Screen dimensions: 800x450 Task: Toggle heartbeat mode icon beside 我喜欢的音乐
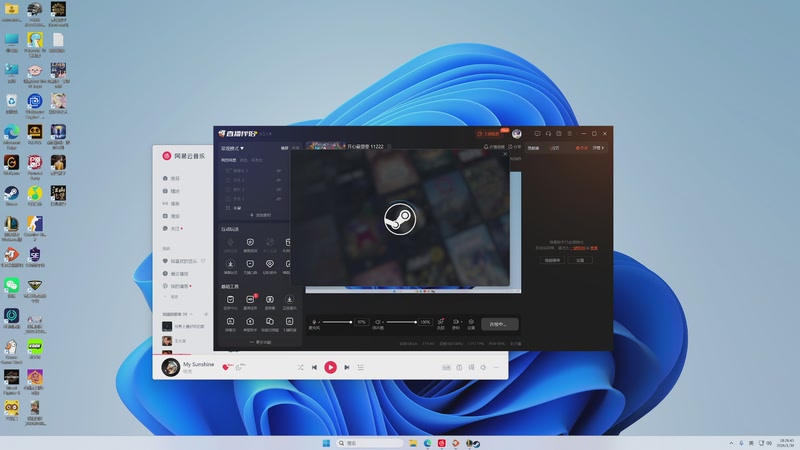coord(203,261)
